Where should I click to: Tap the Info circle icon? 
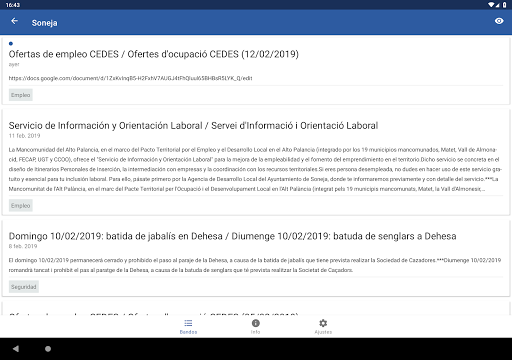pos(256,323)
